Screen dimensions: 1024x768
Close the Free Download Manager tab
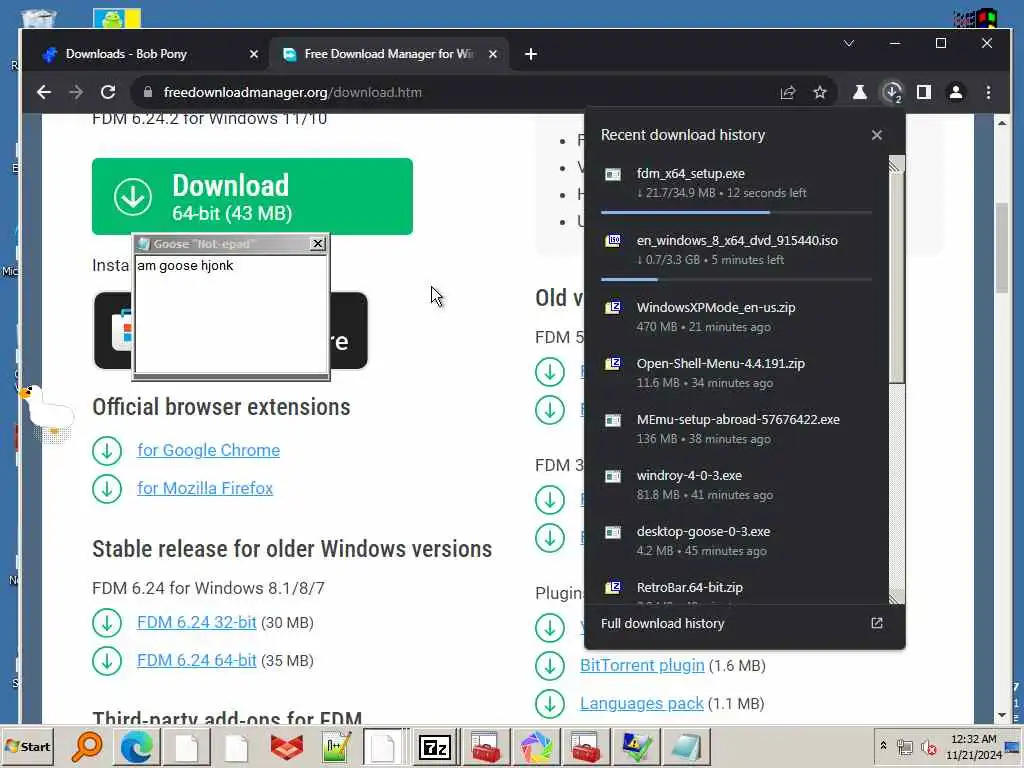pyautogui.click(x=493, y=54)
